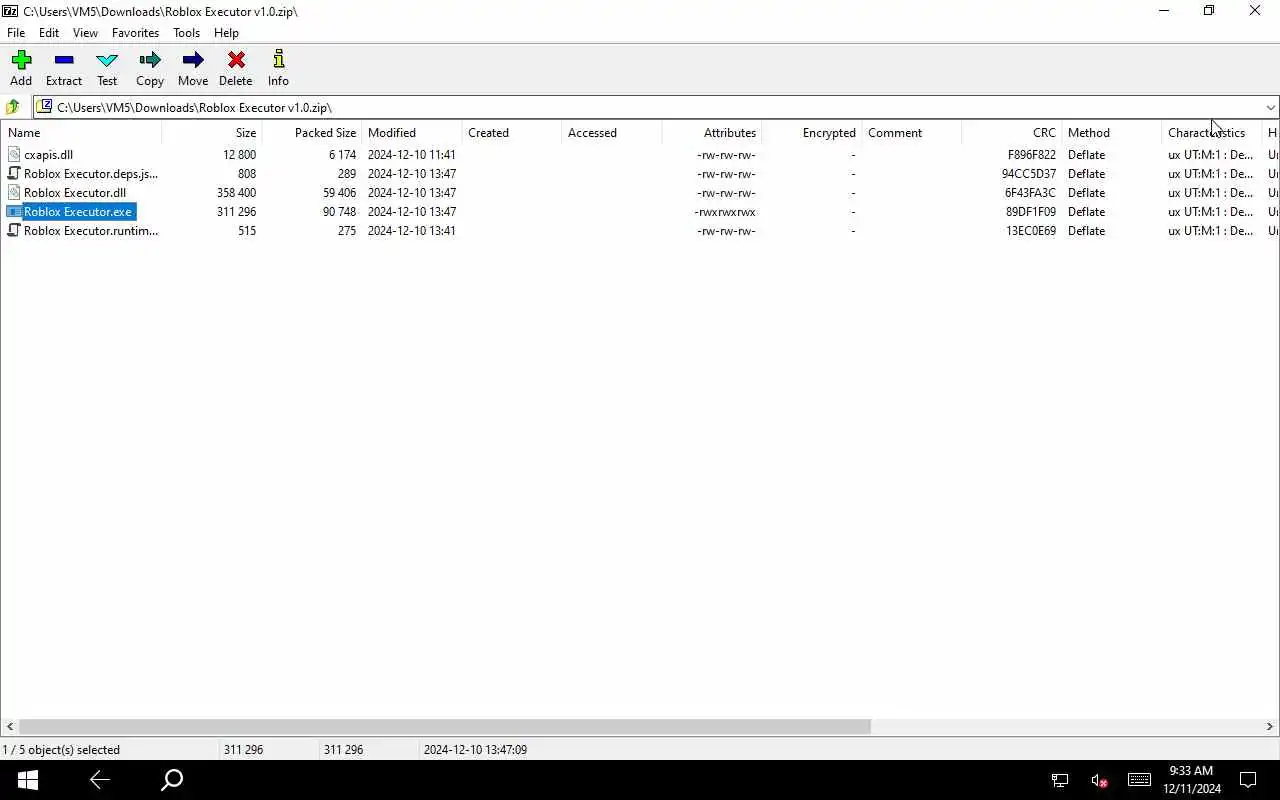Screen dimensions: 1280x800
Task: Click packed size value 90 748
Action: [339, 211]
